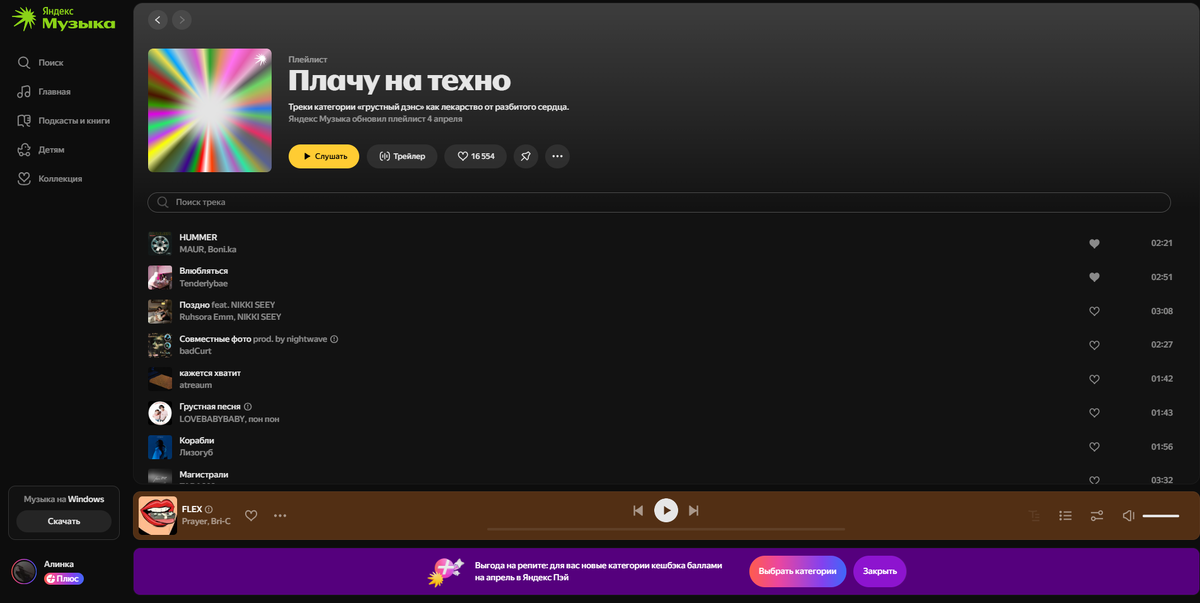1200x603 pixels.
Task: Like the playlist with 16 554 button
Action: tap(476, 156)
